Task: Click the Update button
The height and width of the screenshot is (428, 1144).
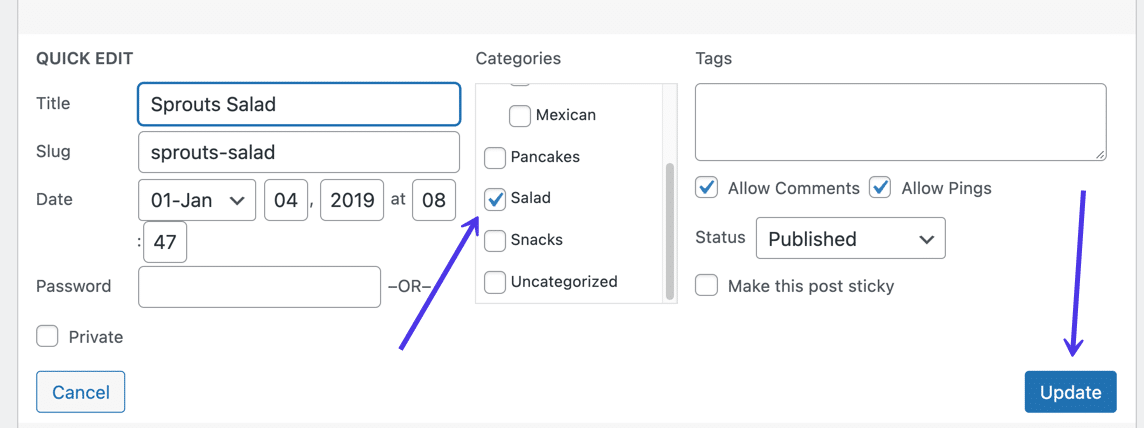Action: coord(1070,393)
